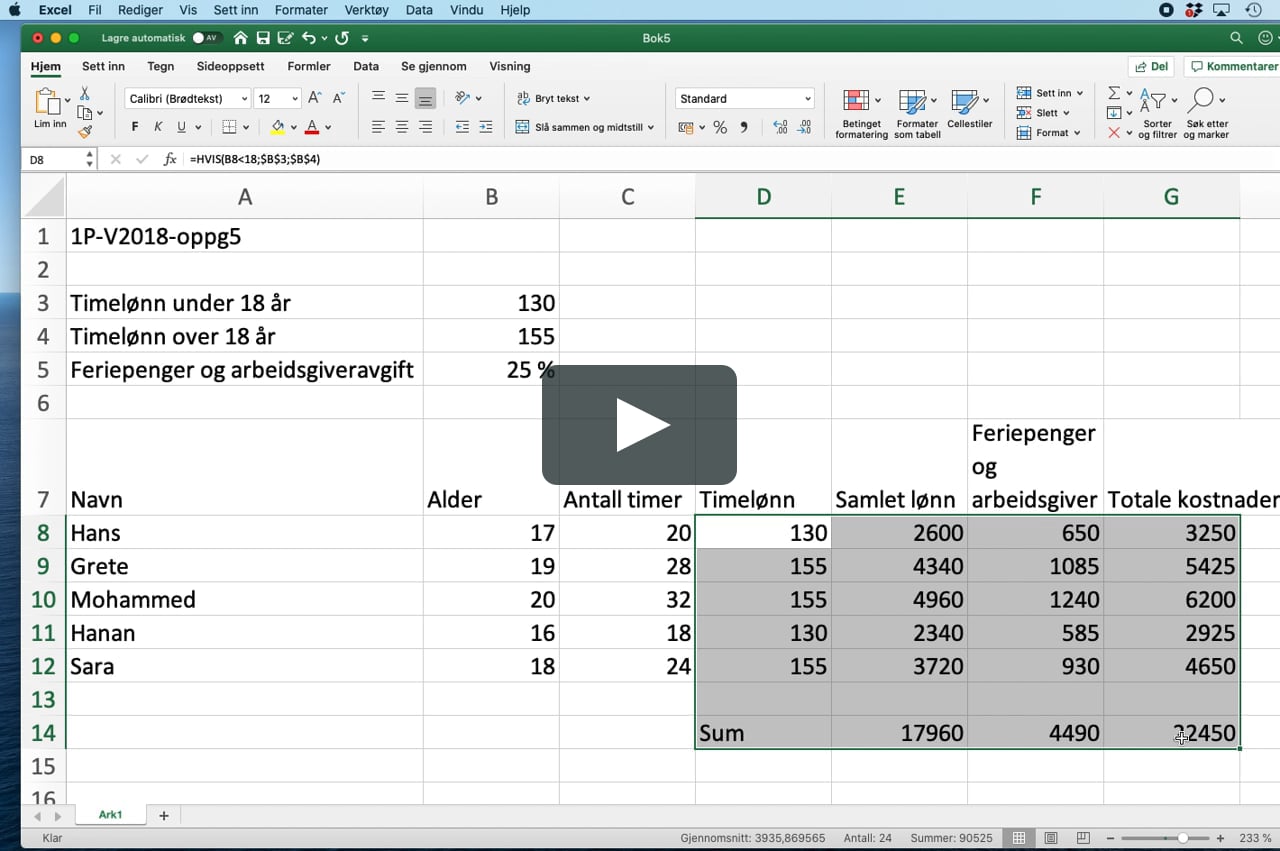Toggle the Lagre automatisk switch
This screenshot has width=1280, height=851.
206,38
